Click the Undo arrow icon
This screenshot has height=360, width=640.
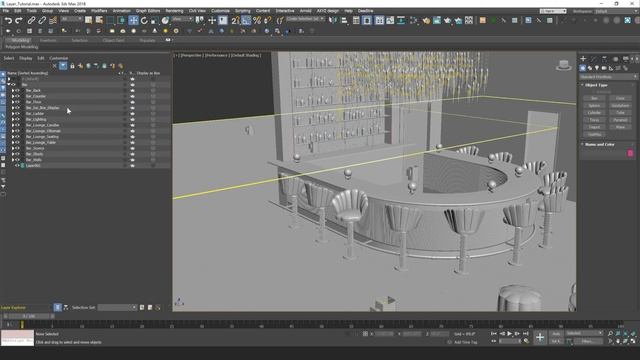pyautogui.click(x=8, y=20)
